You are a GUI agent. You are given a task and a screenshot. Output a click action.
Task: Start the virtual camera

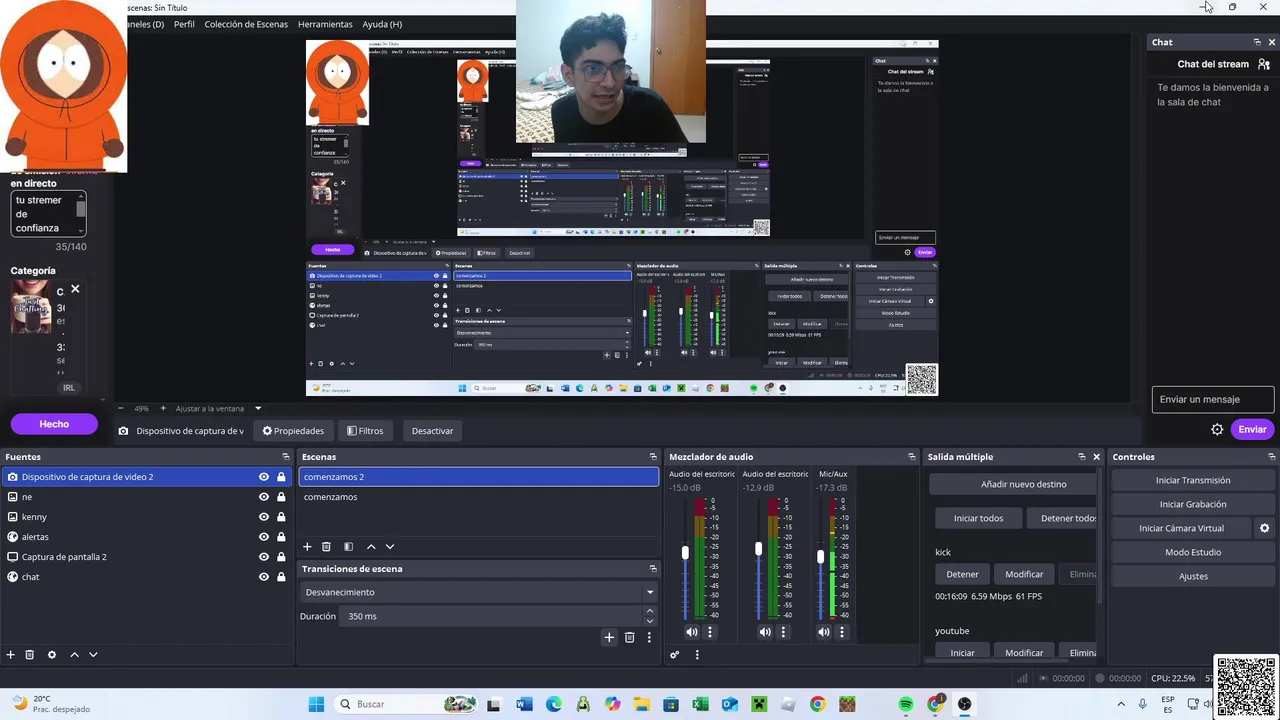click(x=1181, y=528)
